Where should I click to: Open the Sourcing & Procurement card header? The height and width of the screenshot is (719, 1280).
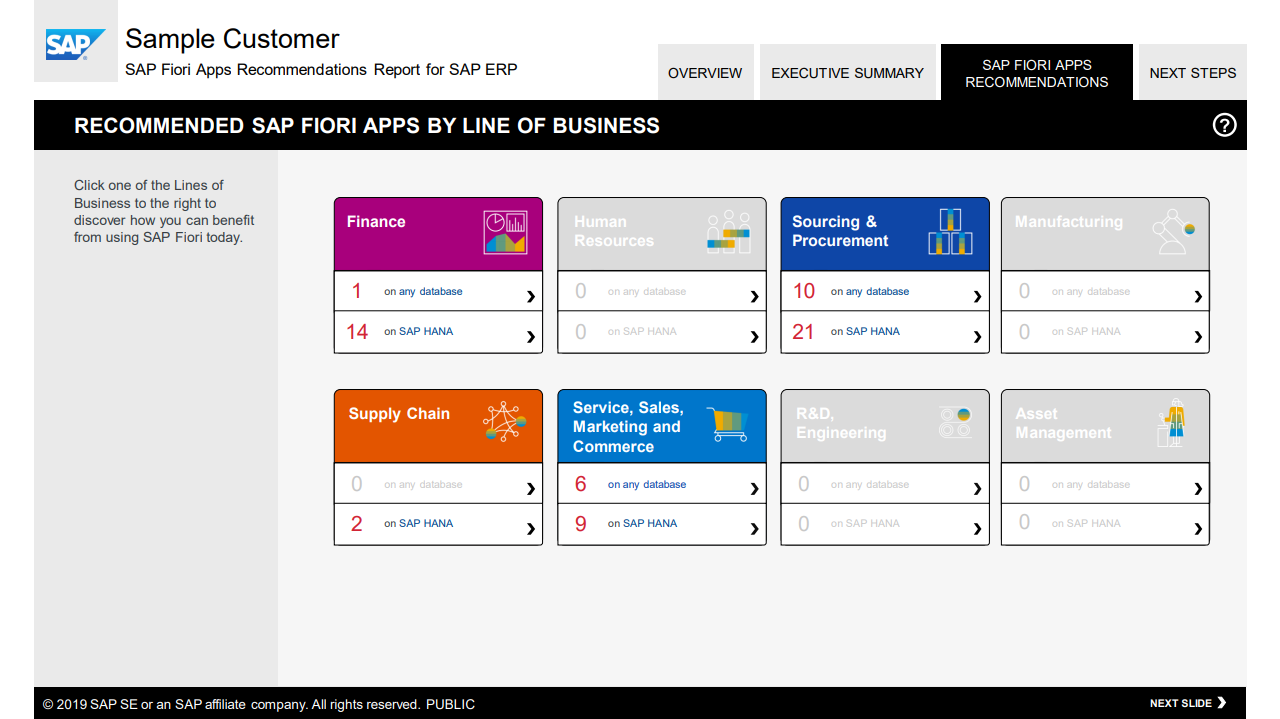pos(885,234)
